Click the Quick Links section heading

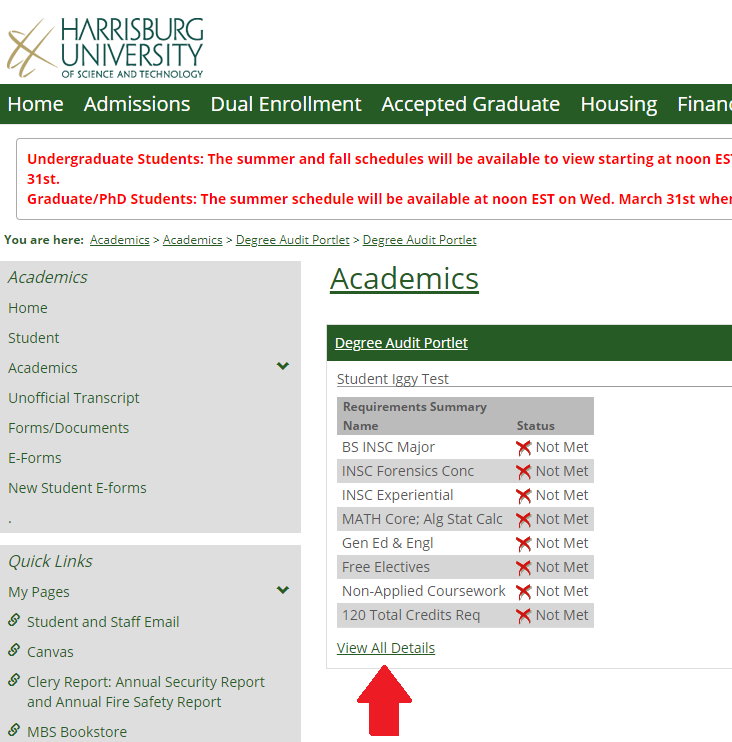50,561
